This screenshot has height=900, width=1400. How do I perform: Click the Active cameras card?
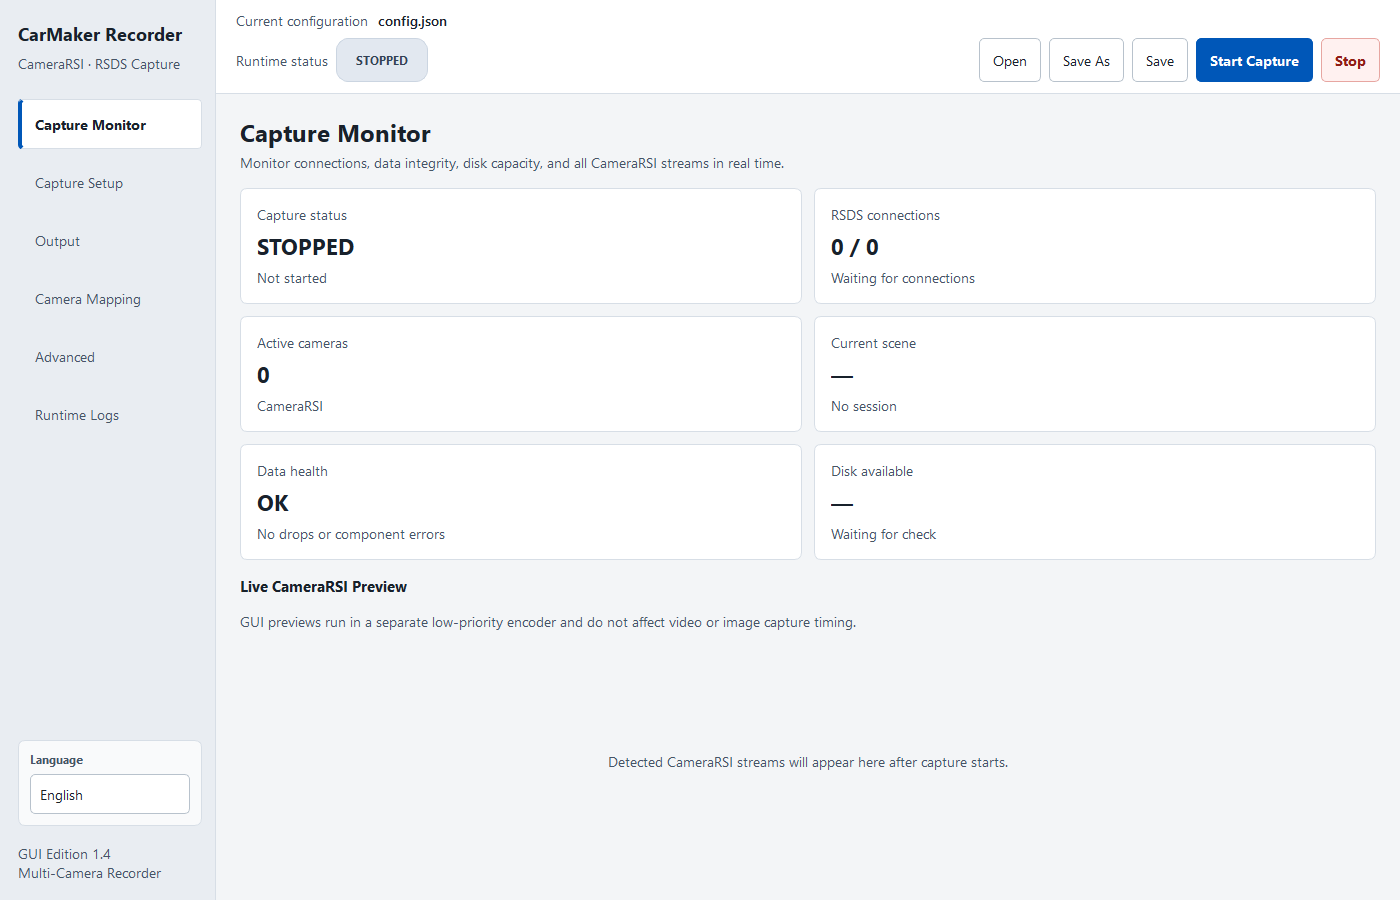point(521,374)
